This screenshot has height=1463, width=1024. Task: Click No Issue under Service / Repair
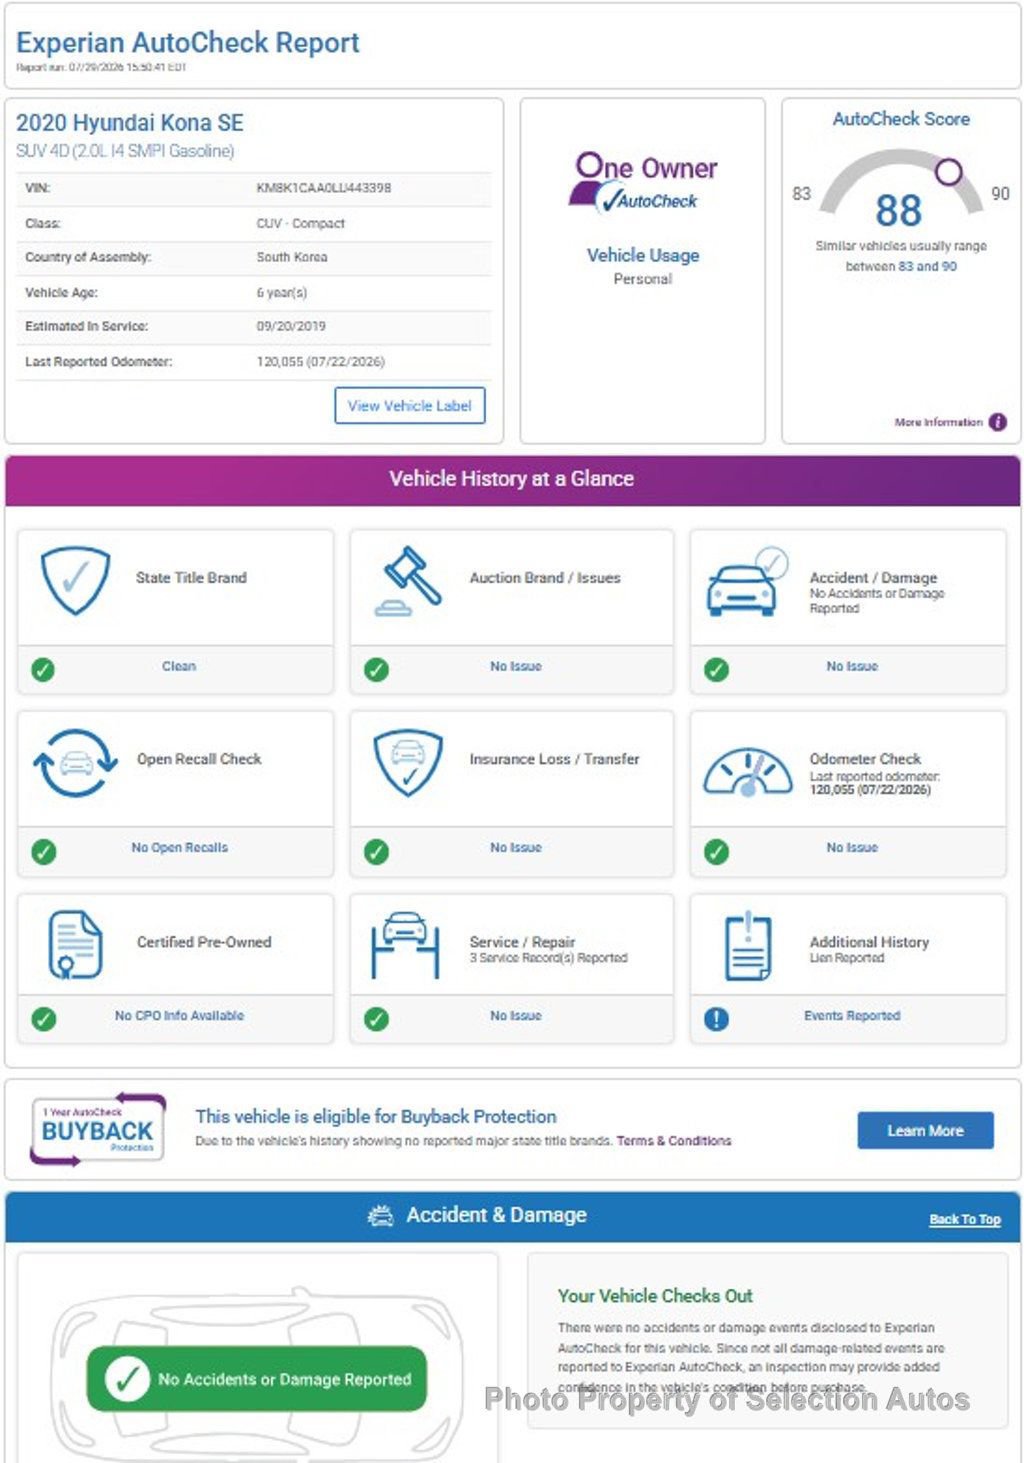pyautogui.click(x=516, y=1016)
